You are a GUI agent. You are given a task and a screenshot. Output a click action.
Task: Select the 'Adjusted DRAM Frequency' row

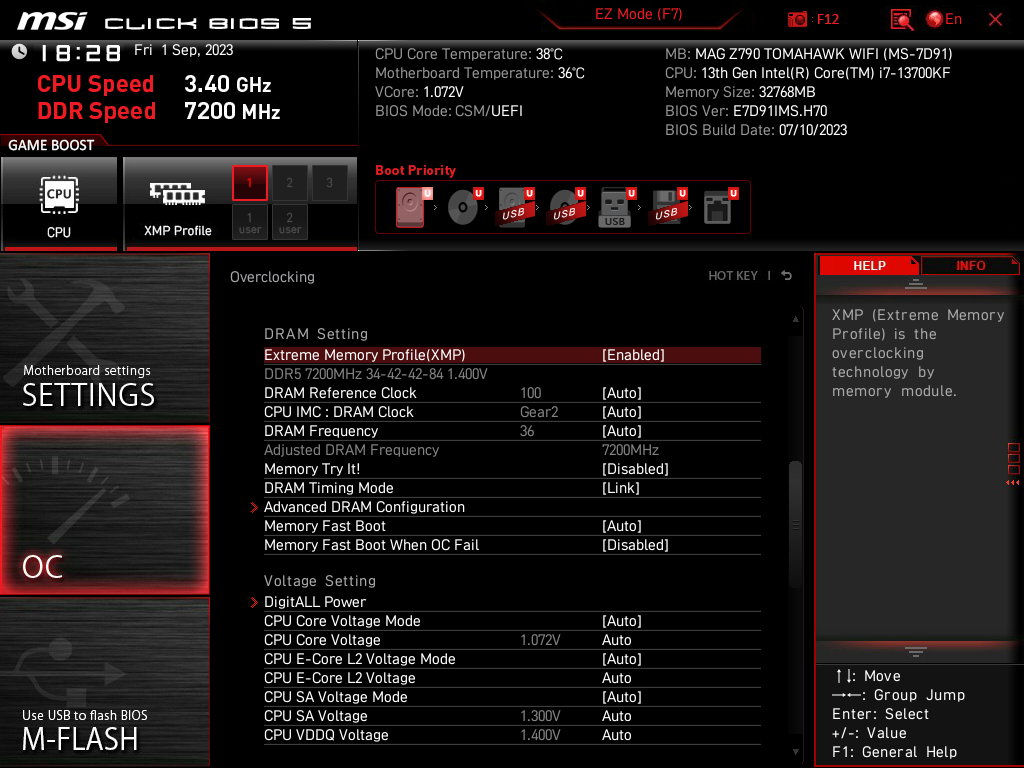[512, 450]
